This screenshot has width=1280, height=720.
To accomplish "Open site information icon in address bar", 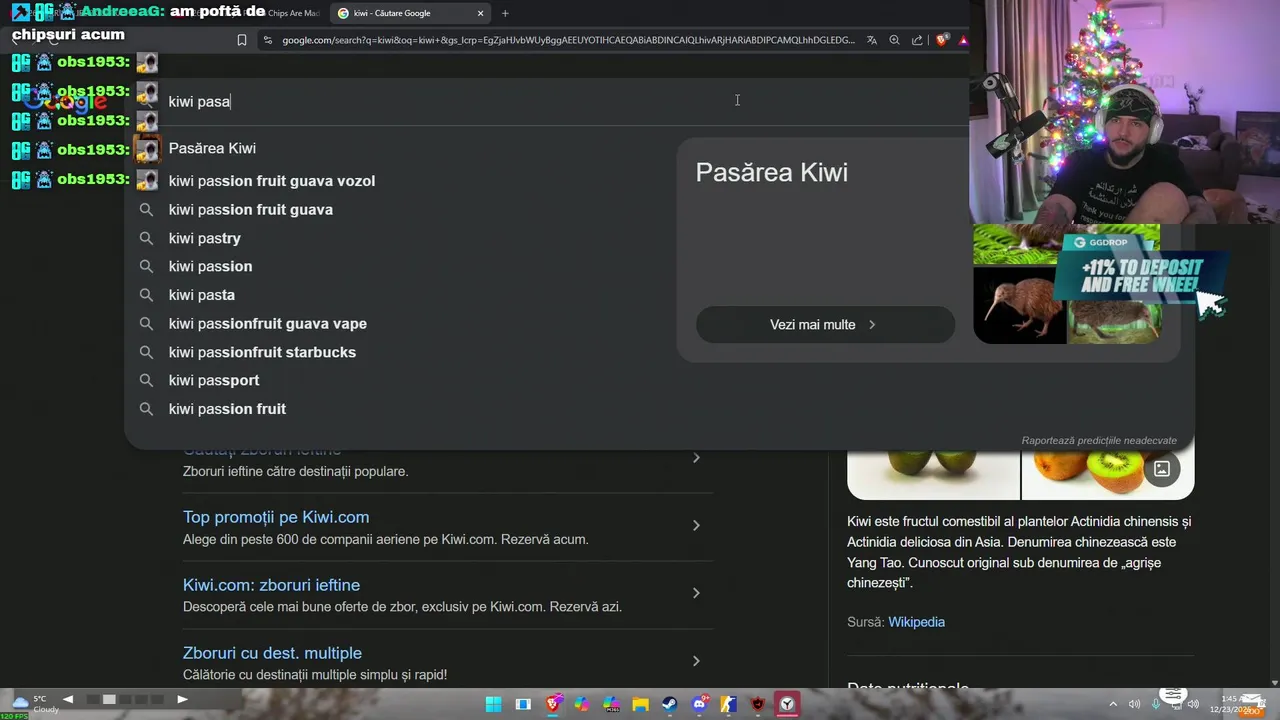I will coord(267,40).
